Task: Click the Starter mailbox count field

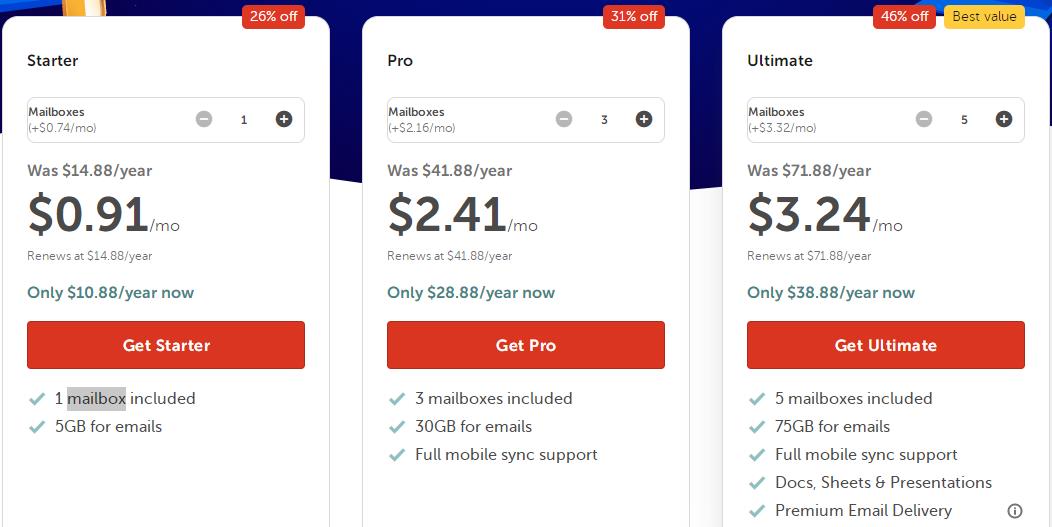Action: [244, 120]
